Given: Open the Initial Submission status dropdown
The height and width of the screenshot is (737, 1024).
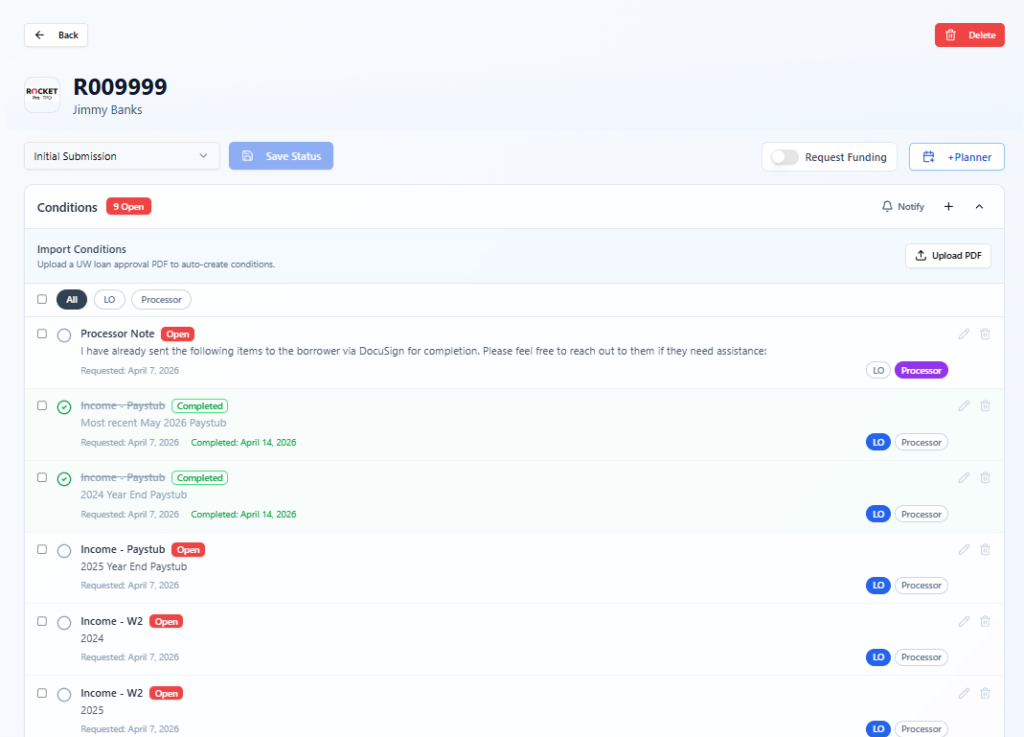Looking at the screenshot, I should pyautogui.click(x=122, y=156).
